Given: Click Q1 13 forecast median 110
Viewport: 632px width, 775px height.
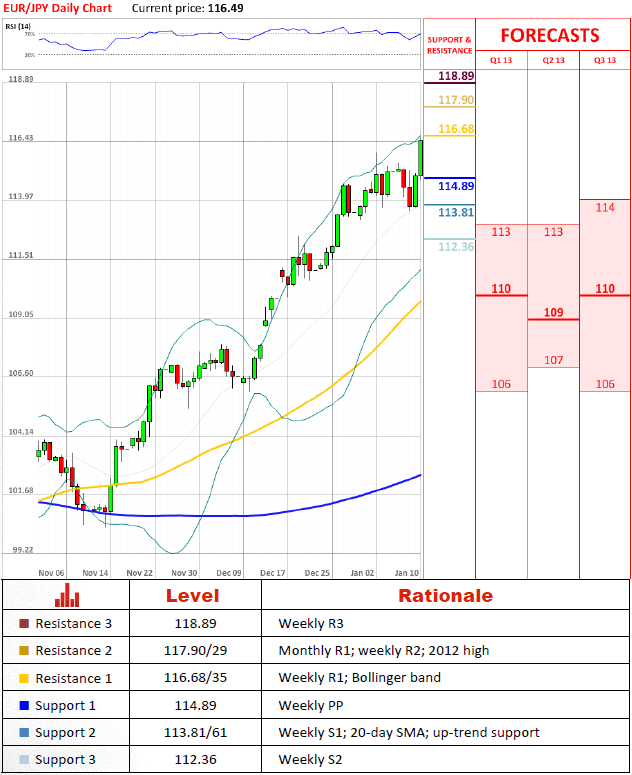Looking at the screenshot, I should click(501, 289).
